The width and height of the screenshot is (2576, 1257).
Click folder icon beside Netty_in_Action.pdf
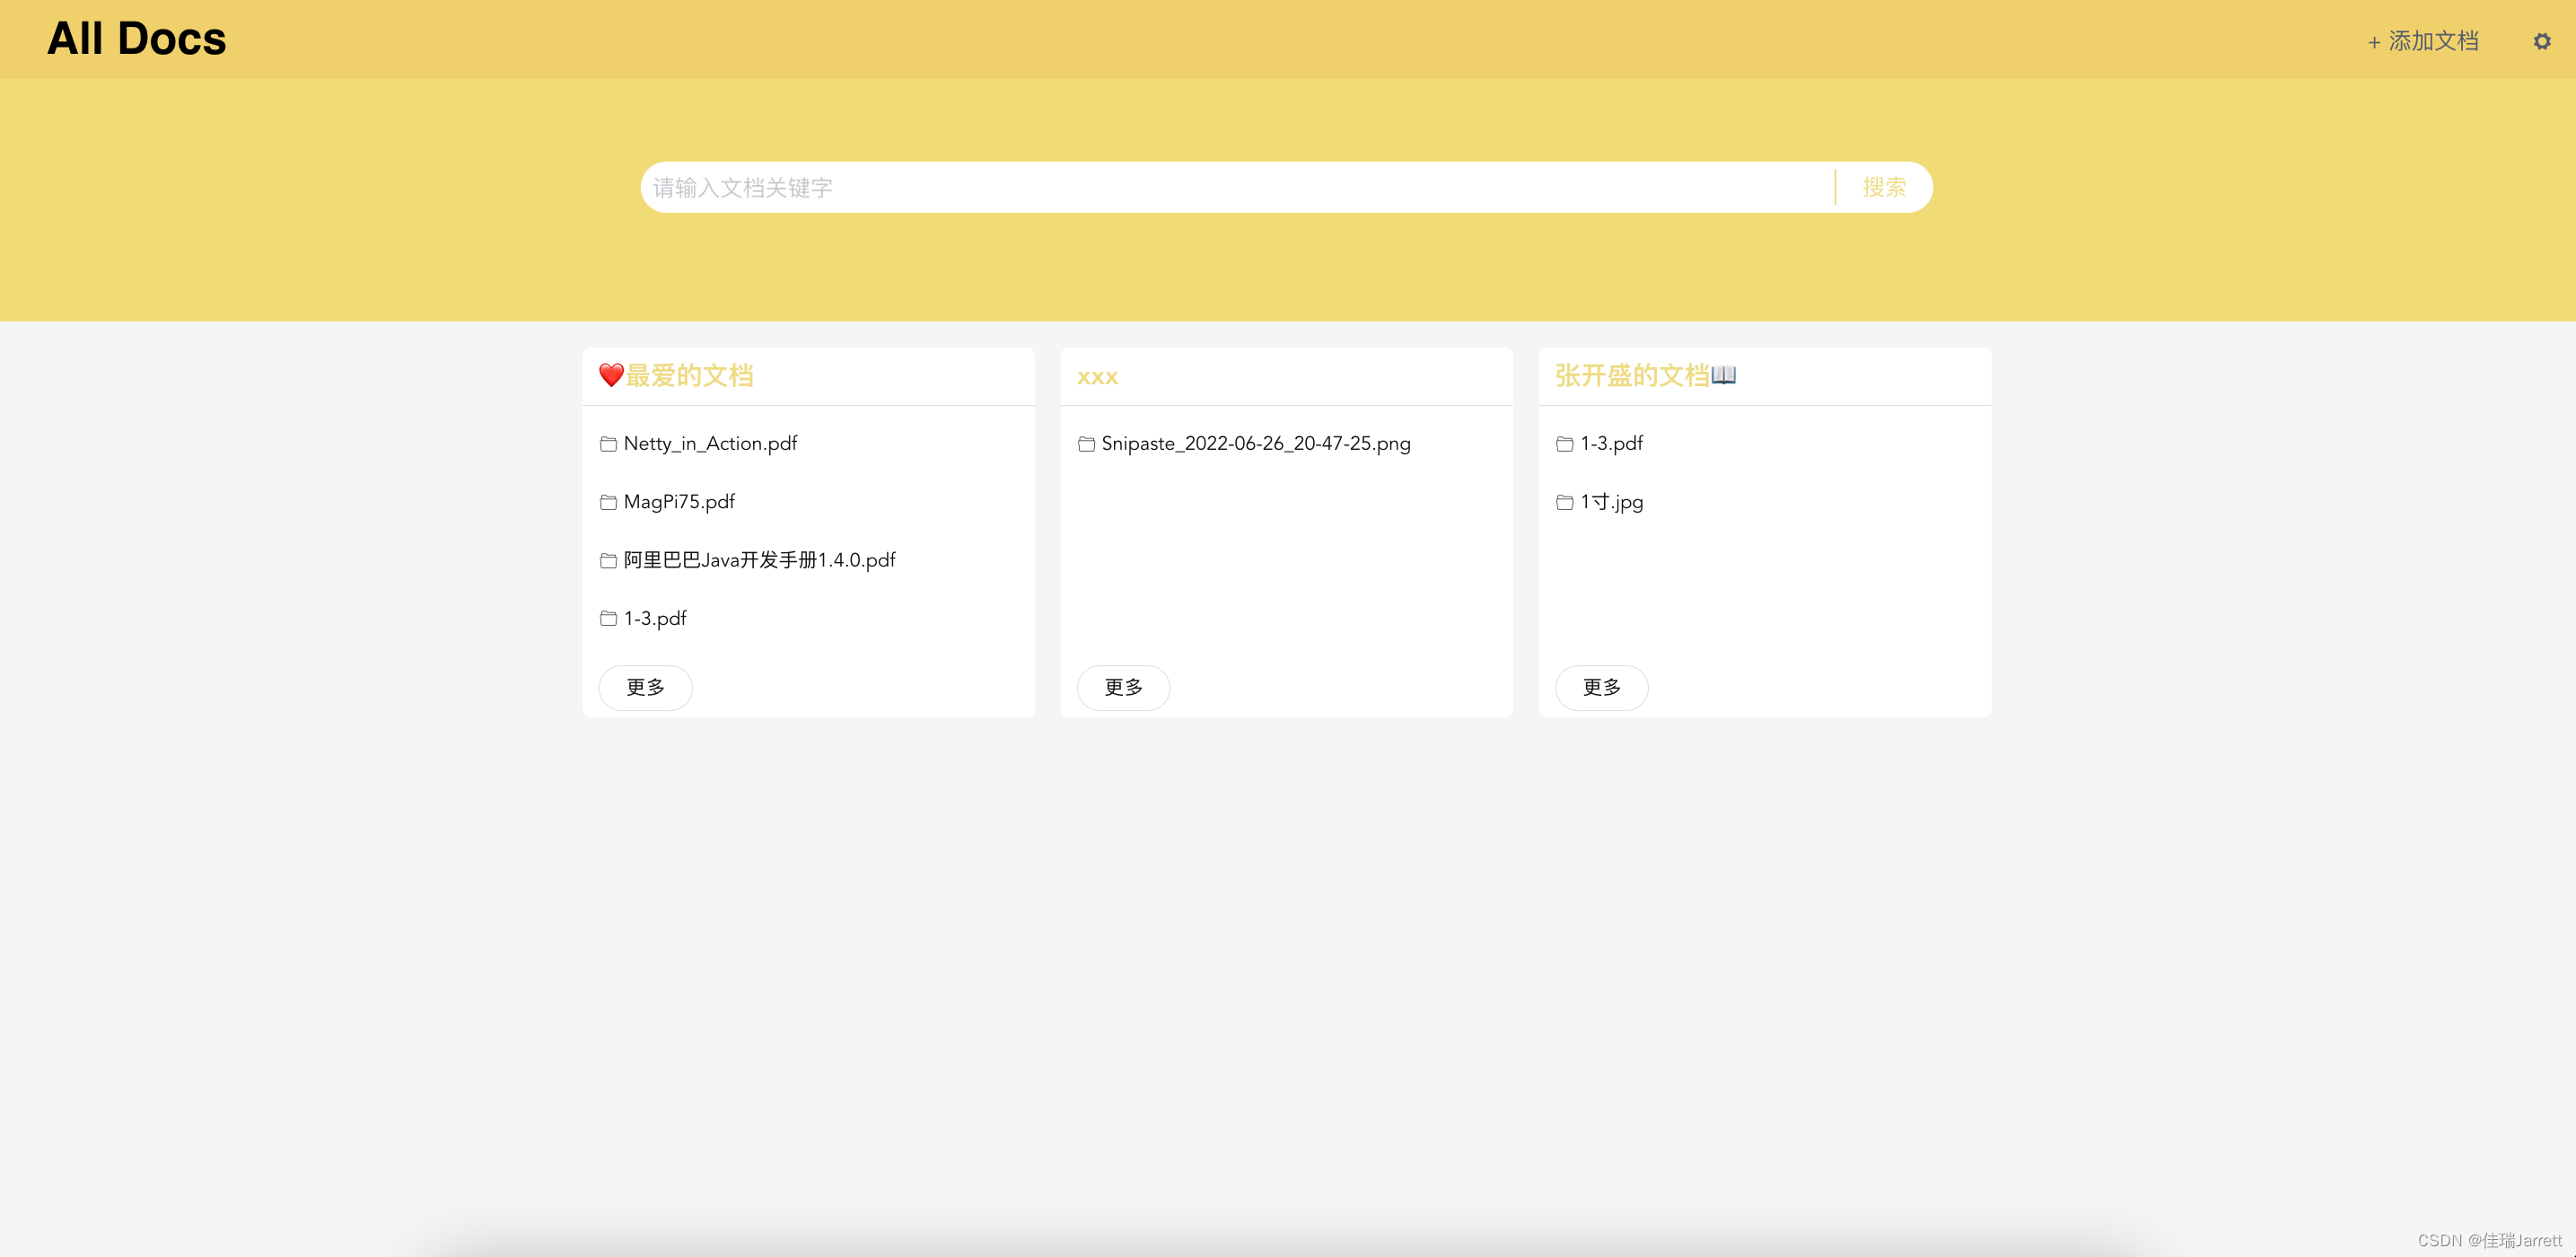click(x=608, y=444)
